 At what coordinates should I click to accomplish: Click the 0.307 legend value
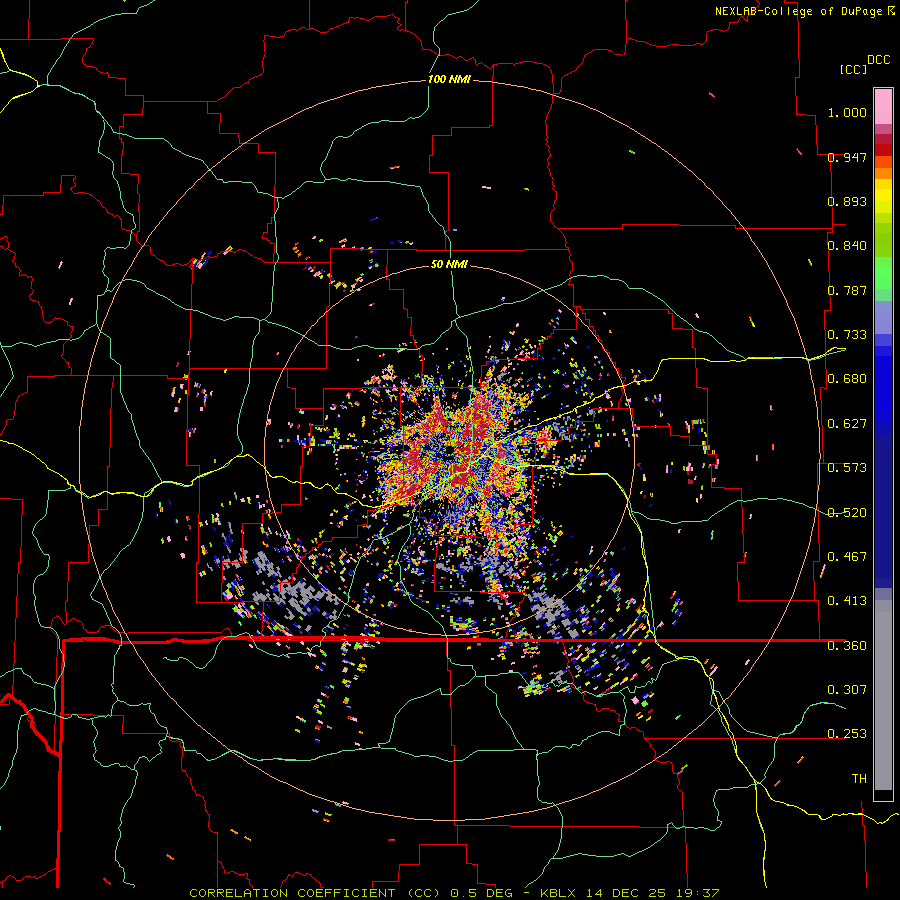click(x=847, y=690)
